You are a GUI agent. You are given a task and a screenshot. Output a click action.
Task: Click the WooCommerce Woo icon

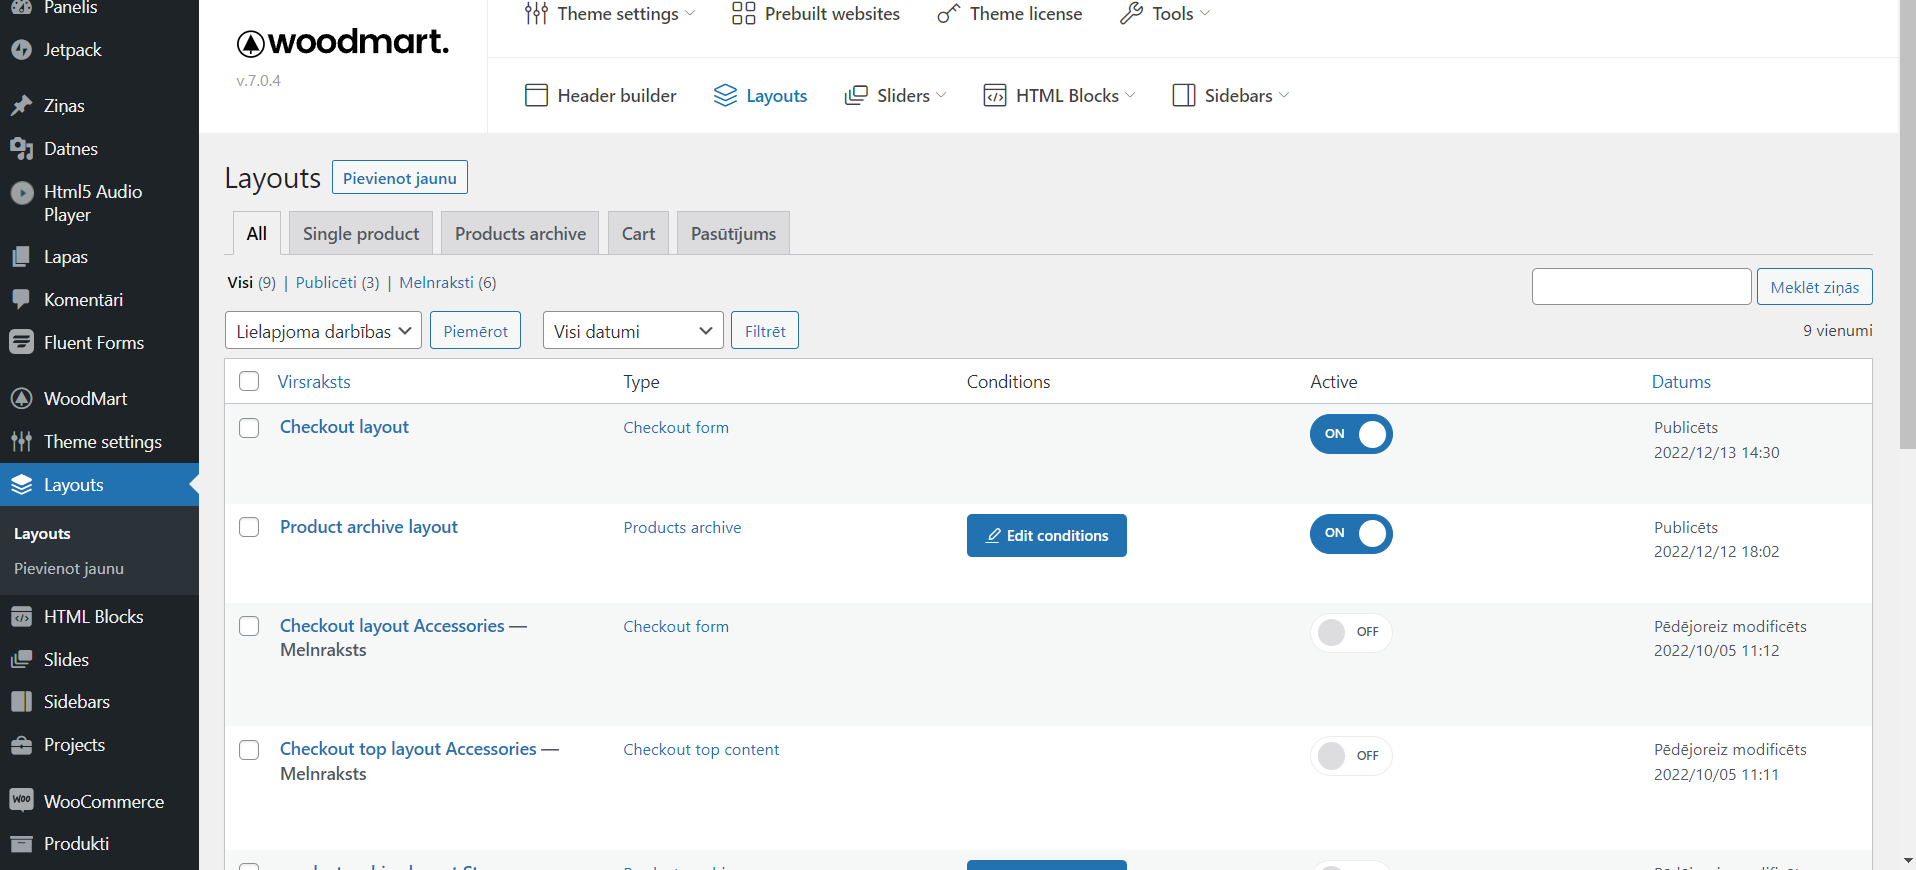tap(21, 801)
